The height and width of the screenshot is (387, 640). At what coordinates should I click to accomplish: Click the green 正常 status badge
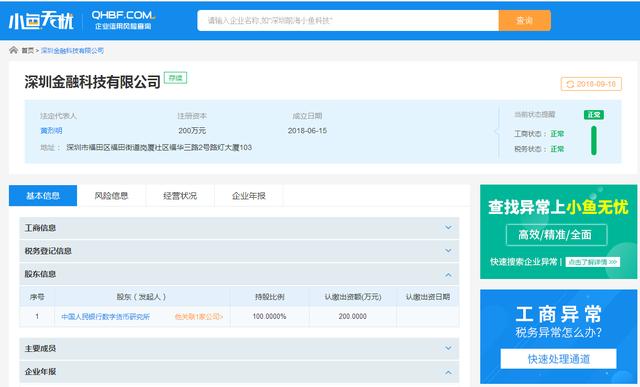coord(594,115)
